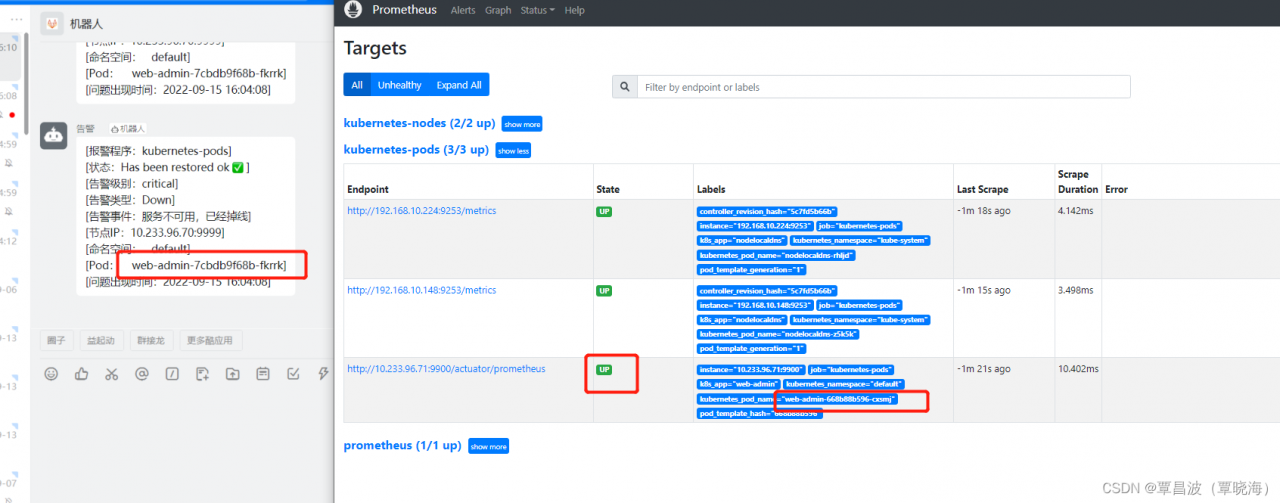Click label instance="192.168.10.224:9253"
The width and height of the screenshot is (1280, 503).
[x=755, y=226]
